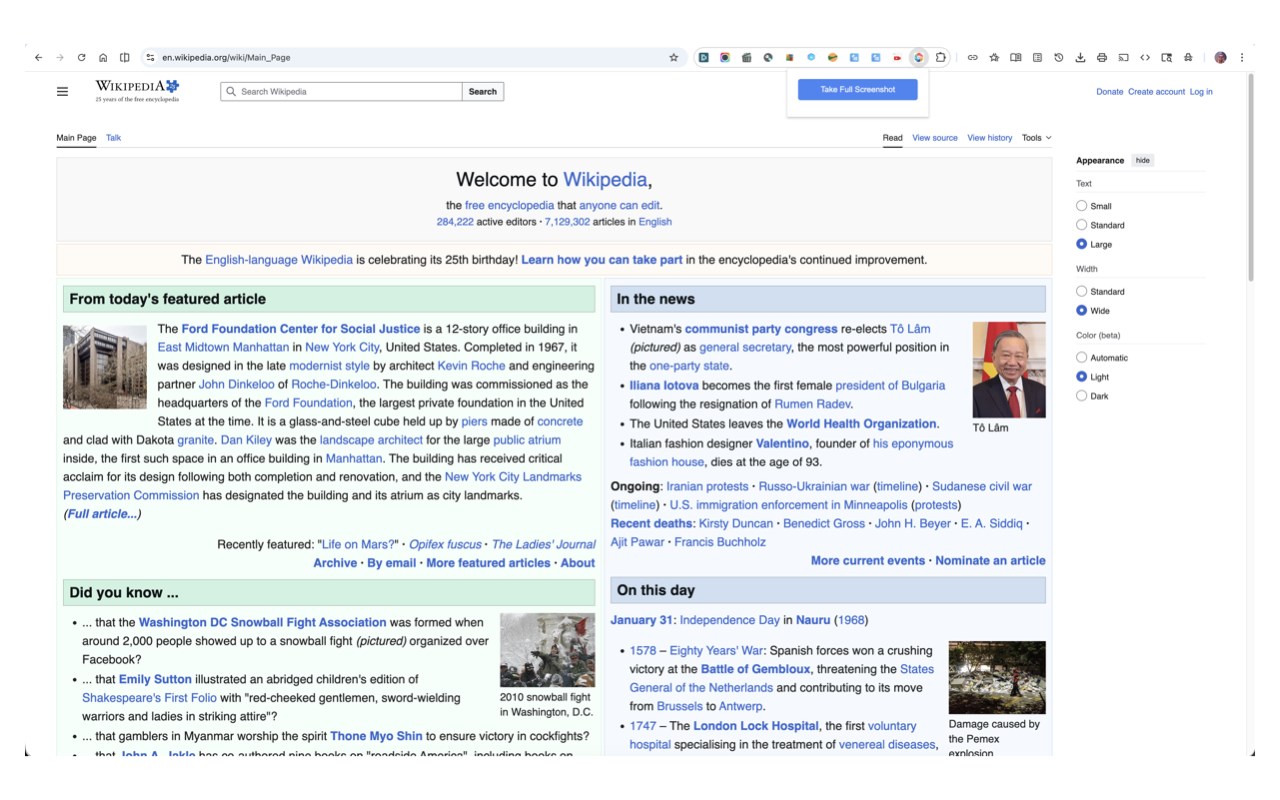The image size is (1280, 800).
Task: Click the Create account link
Action: 1156,92
